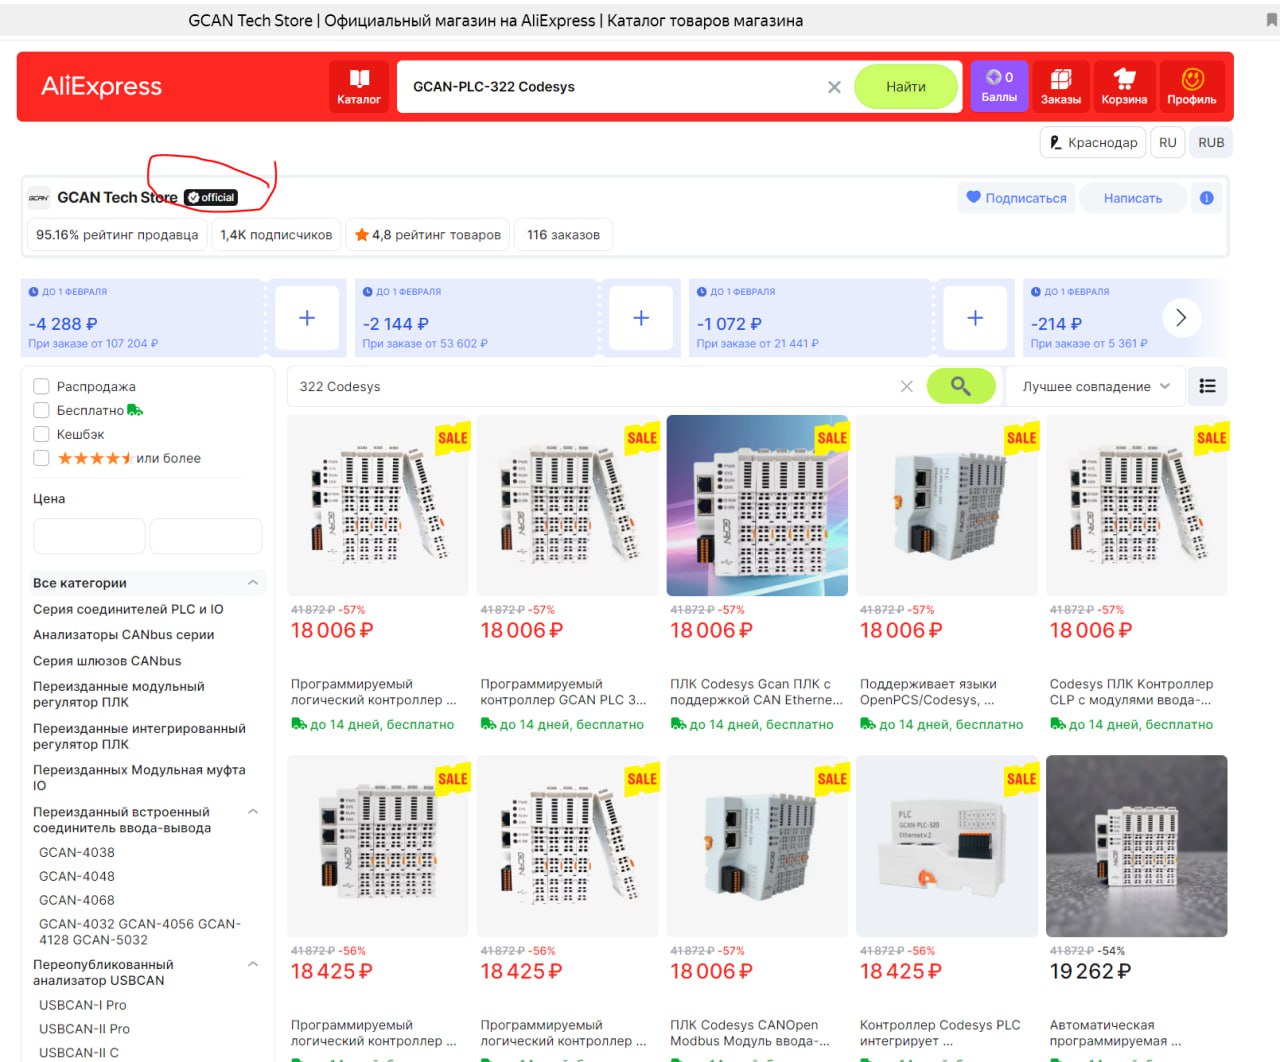Screen dimensions: 1280x1062
Task: Collapse the Переопубликованный анализатор USBCAN category
Action: 253,965
